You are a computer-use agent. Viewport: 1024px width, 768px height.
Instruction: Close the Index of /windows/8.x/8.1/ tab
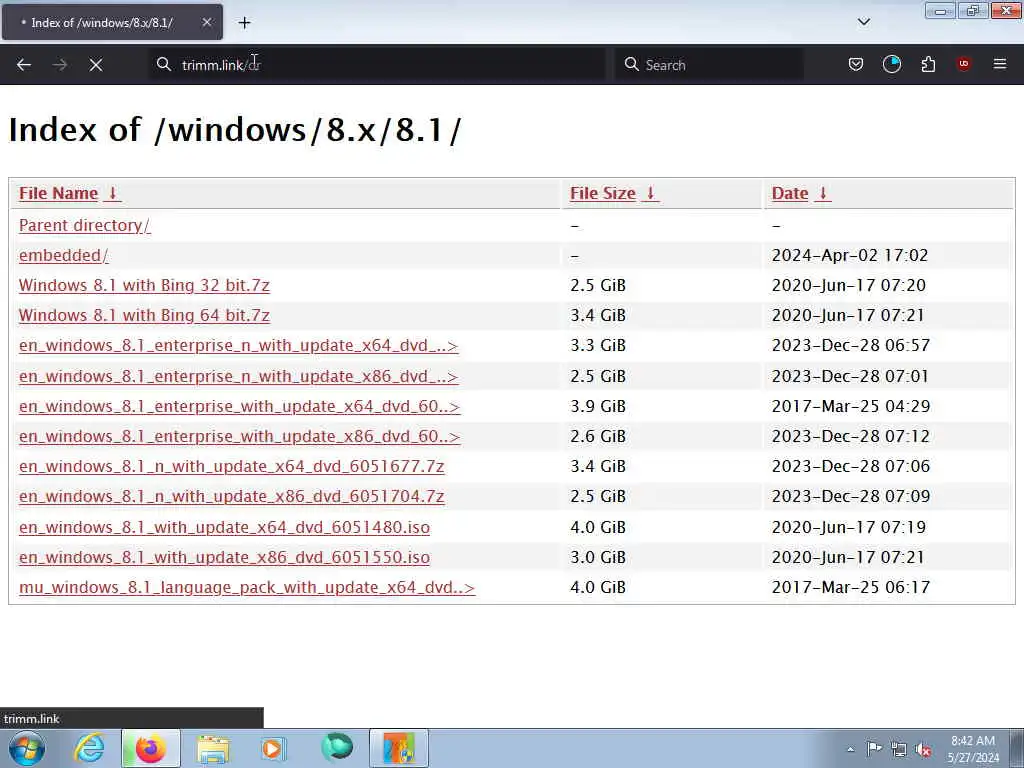pos(206,22)
